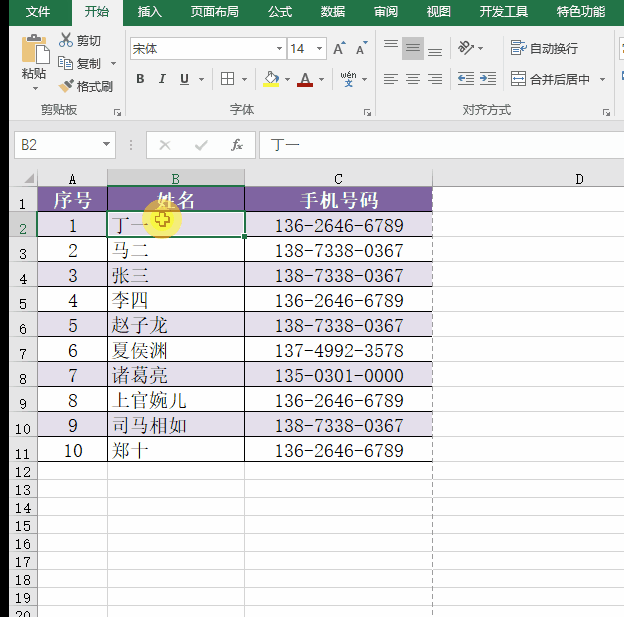Center cell text horizontally
624x617 pixels.
coord(413,79)
